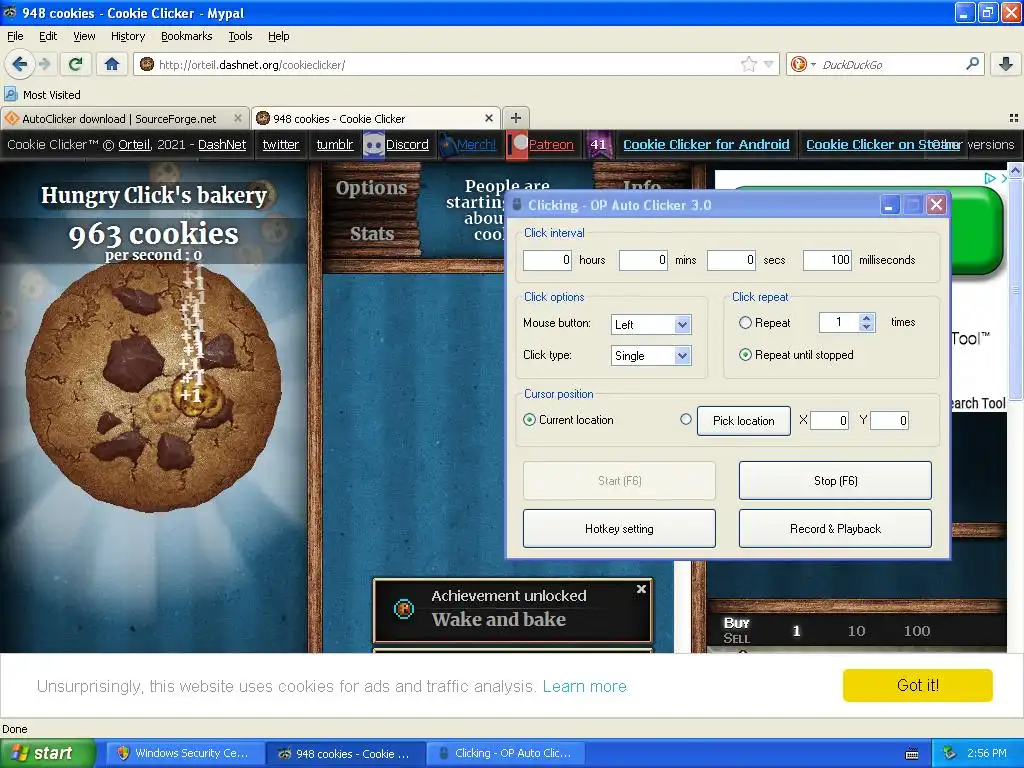Select Repeat until stopped radio button
Viewport: 1024px width, 768px height.
pyautogui.click(x=745, y=355)
